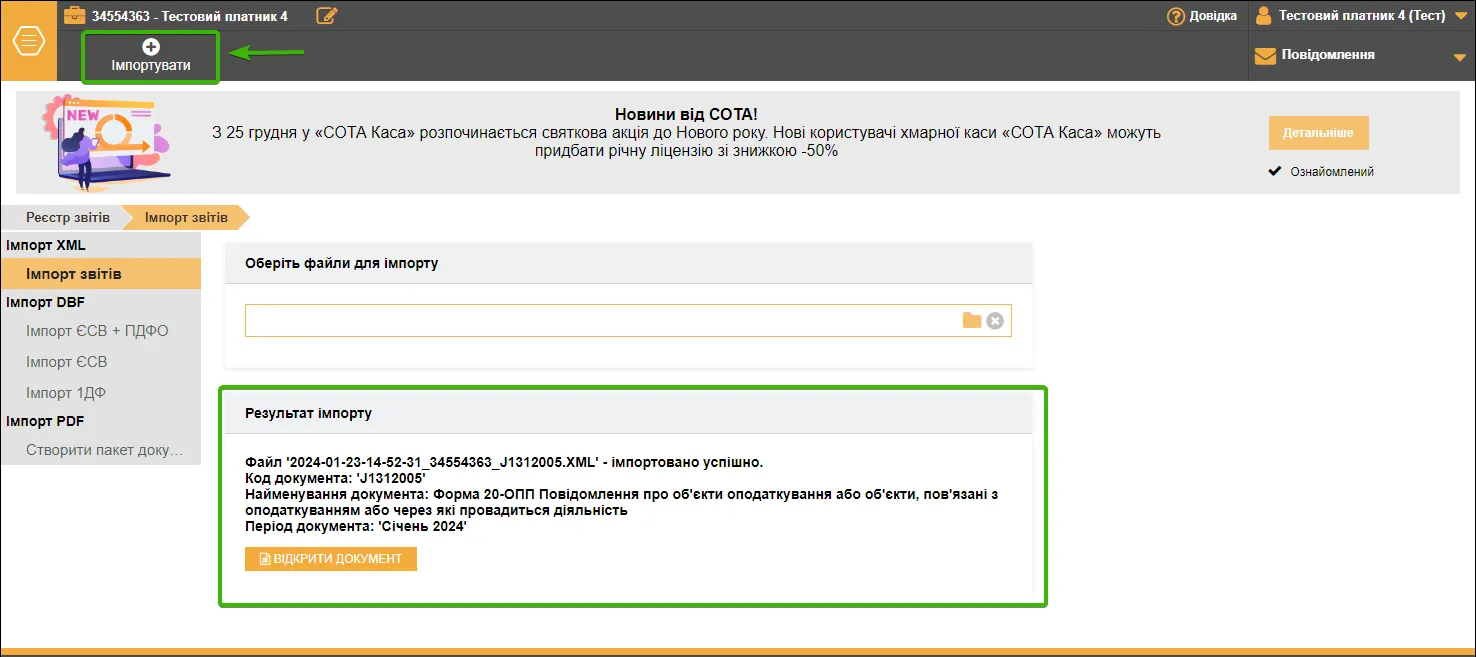Choose Імпорт ЄСВ in sidebar
1476x657 pixels.
click(x=66, y=362)
